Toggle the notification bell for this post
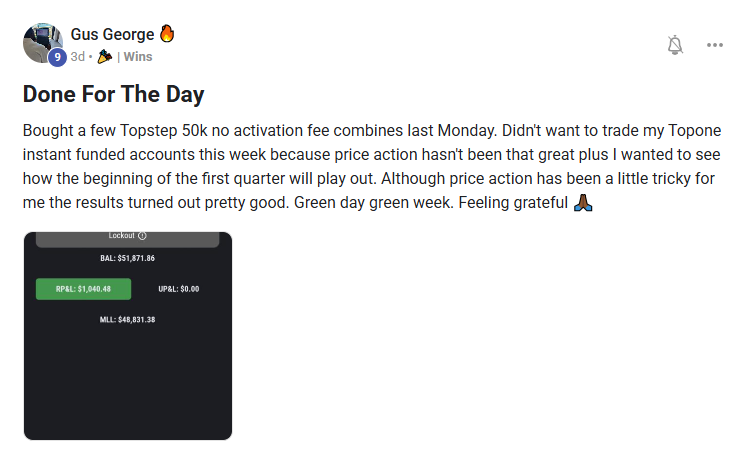755x455 pixels. click(675, 45)
